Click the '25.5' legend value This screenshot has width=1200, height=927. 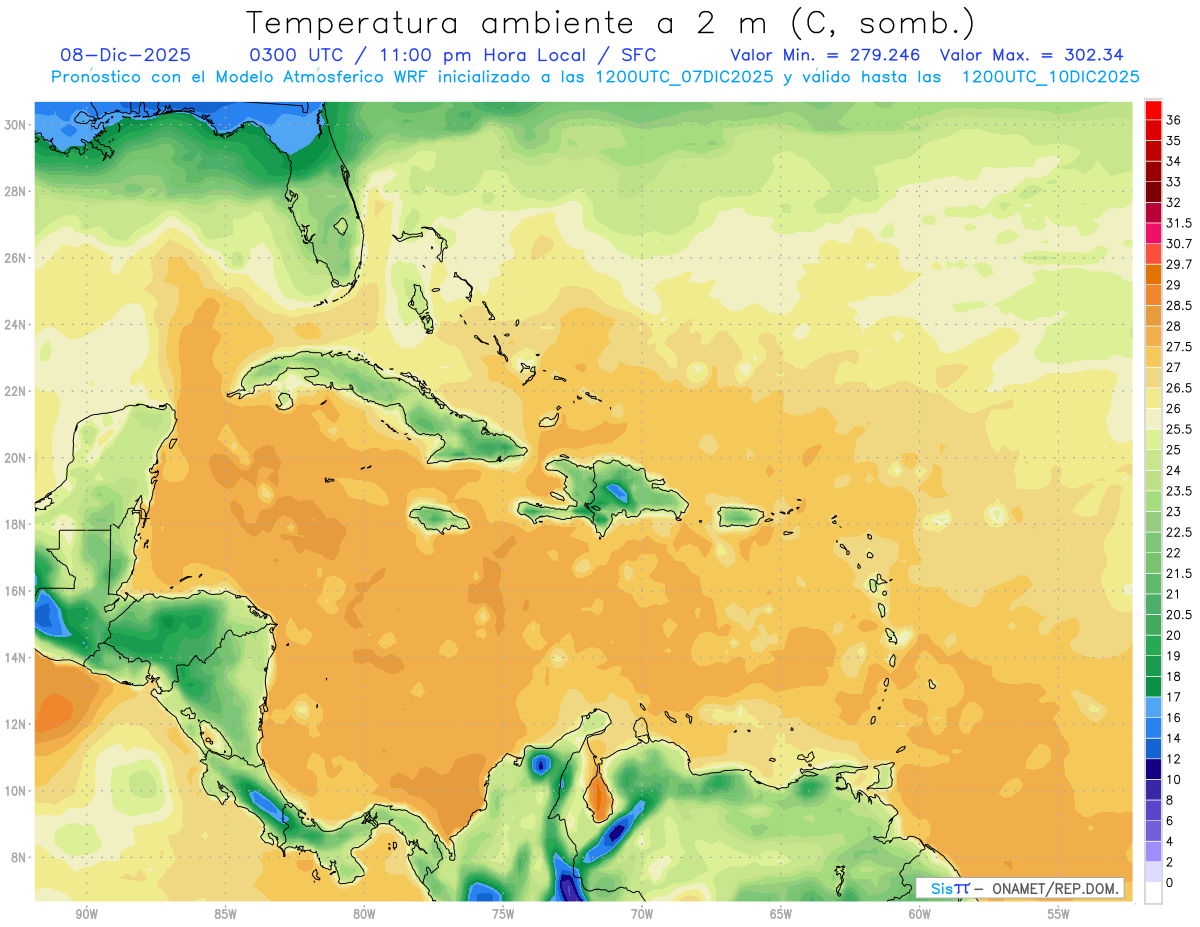(1178, 429)
